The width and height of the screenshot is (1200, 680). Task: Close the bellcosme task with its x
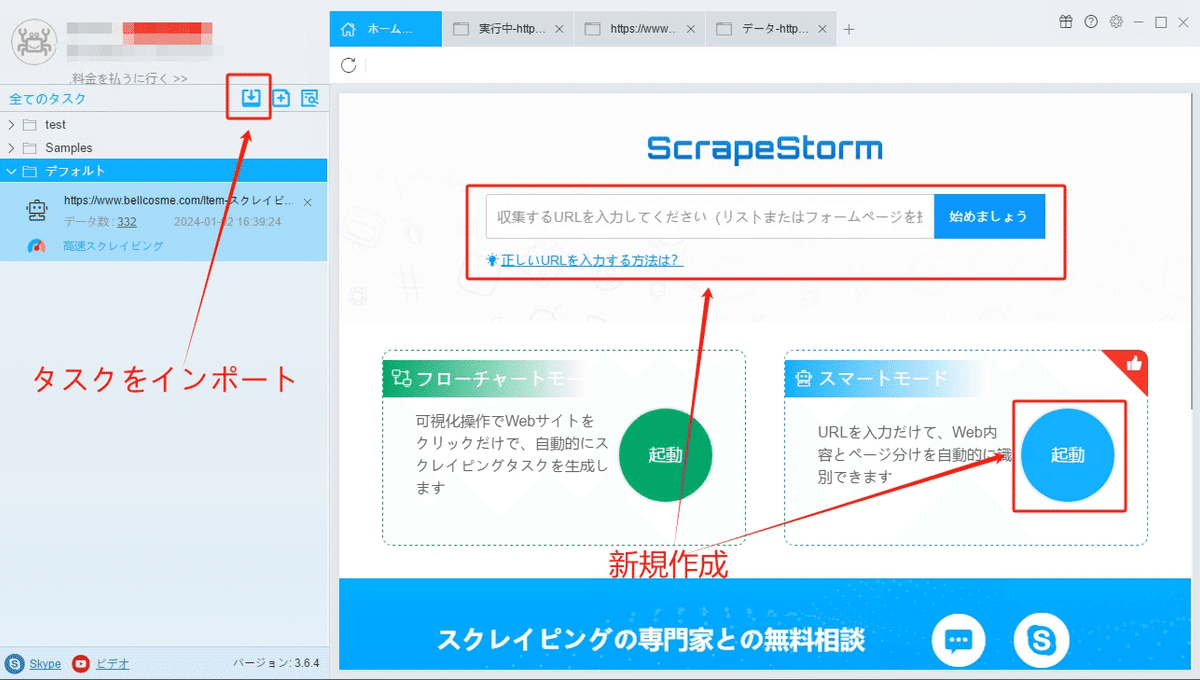click(x=307, y=202)
